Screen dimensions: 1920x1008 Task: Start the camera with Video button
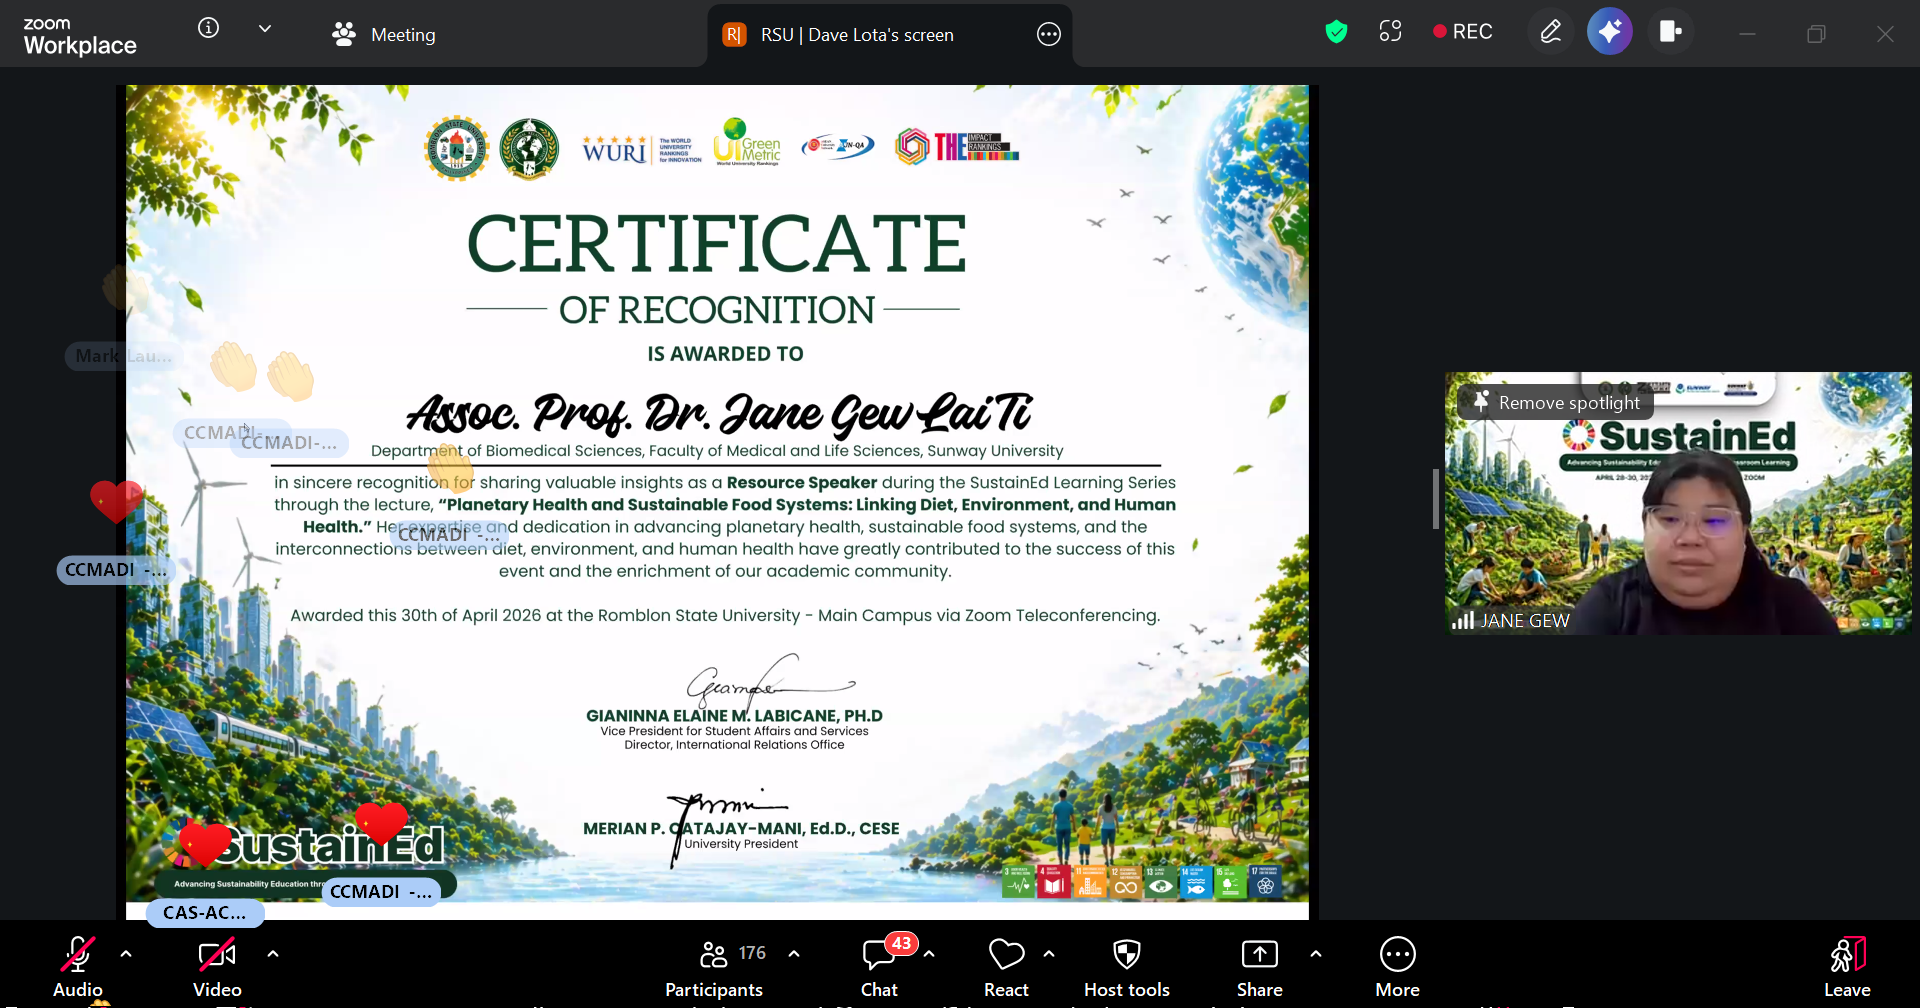pos(217,966)
